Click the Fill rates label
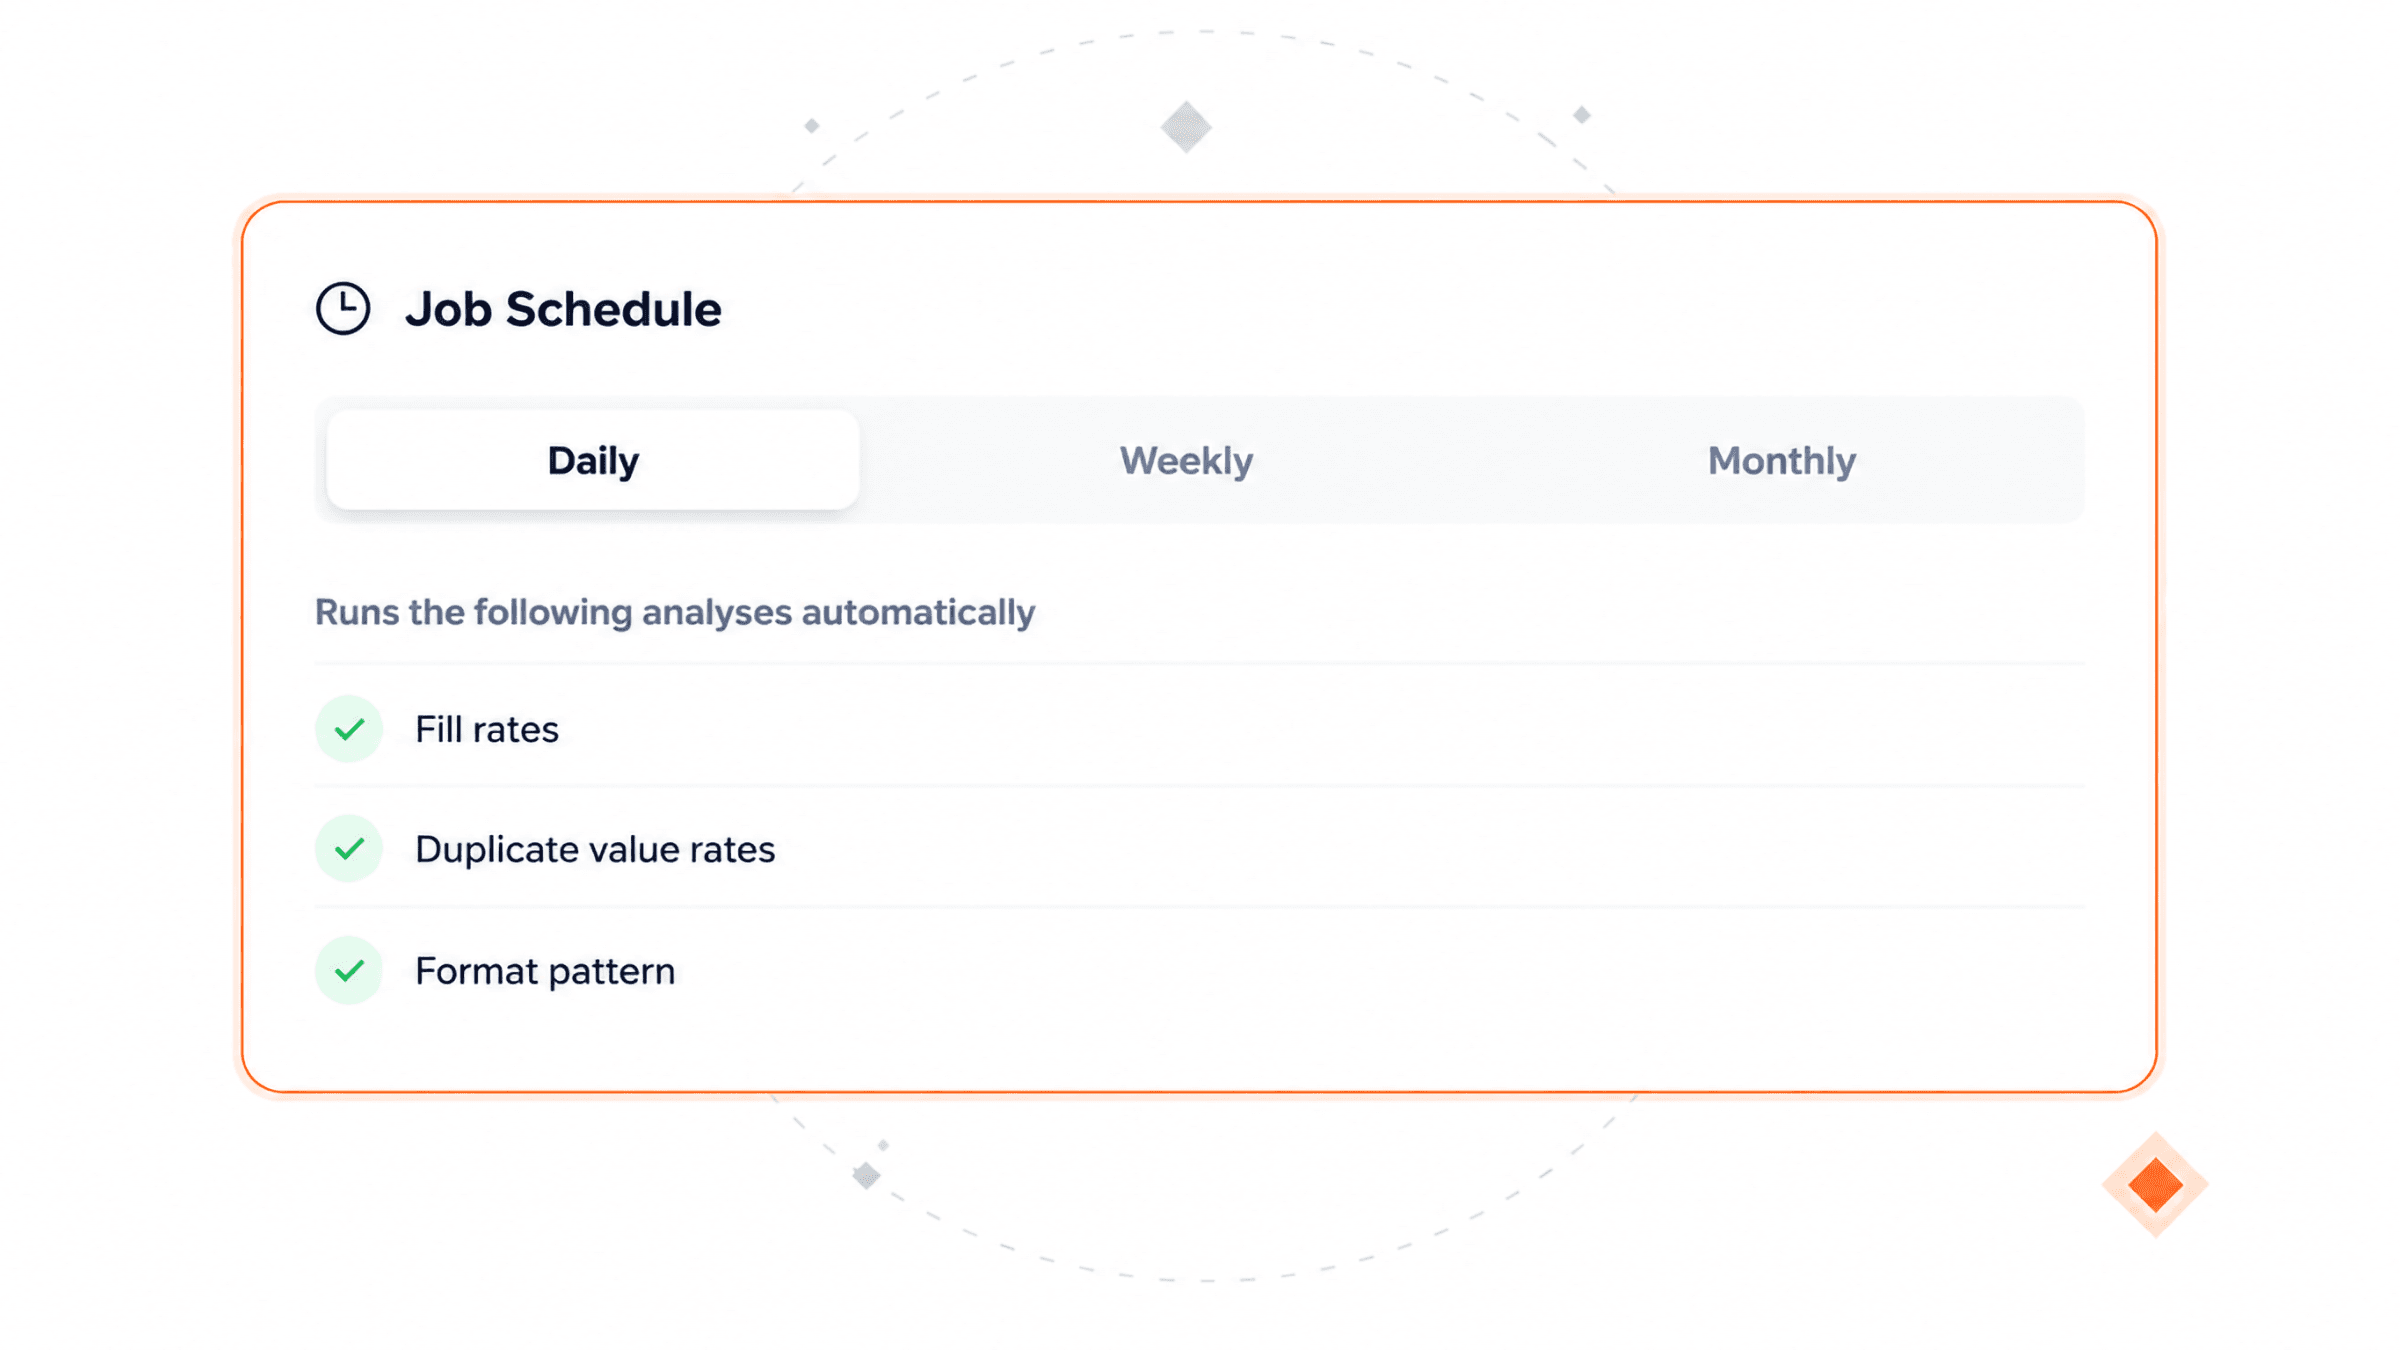The height and width of the screenshot is (1350, 2400). pyautogui.click(x=487, y=729)
